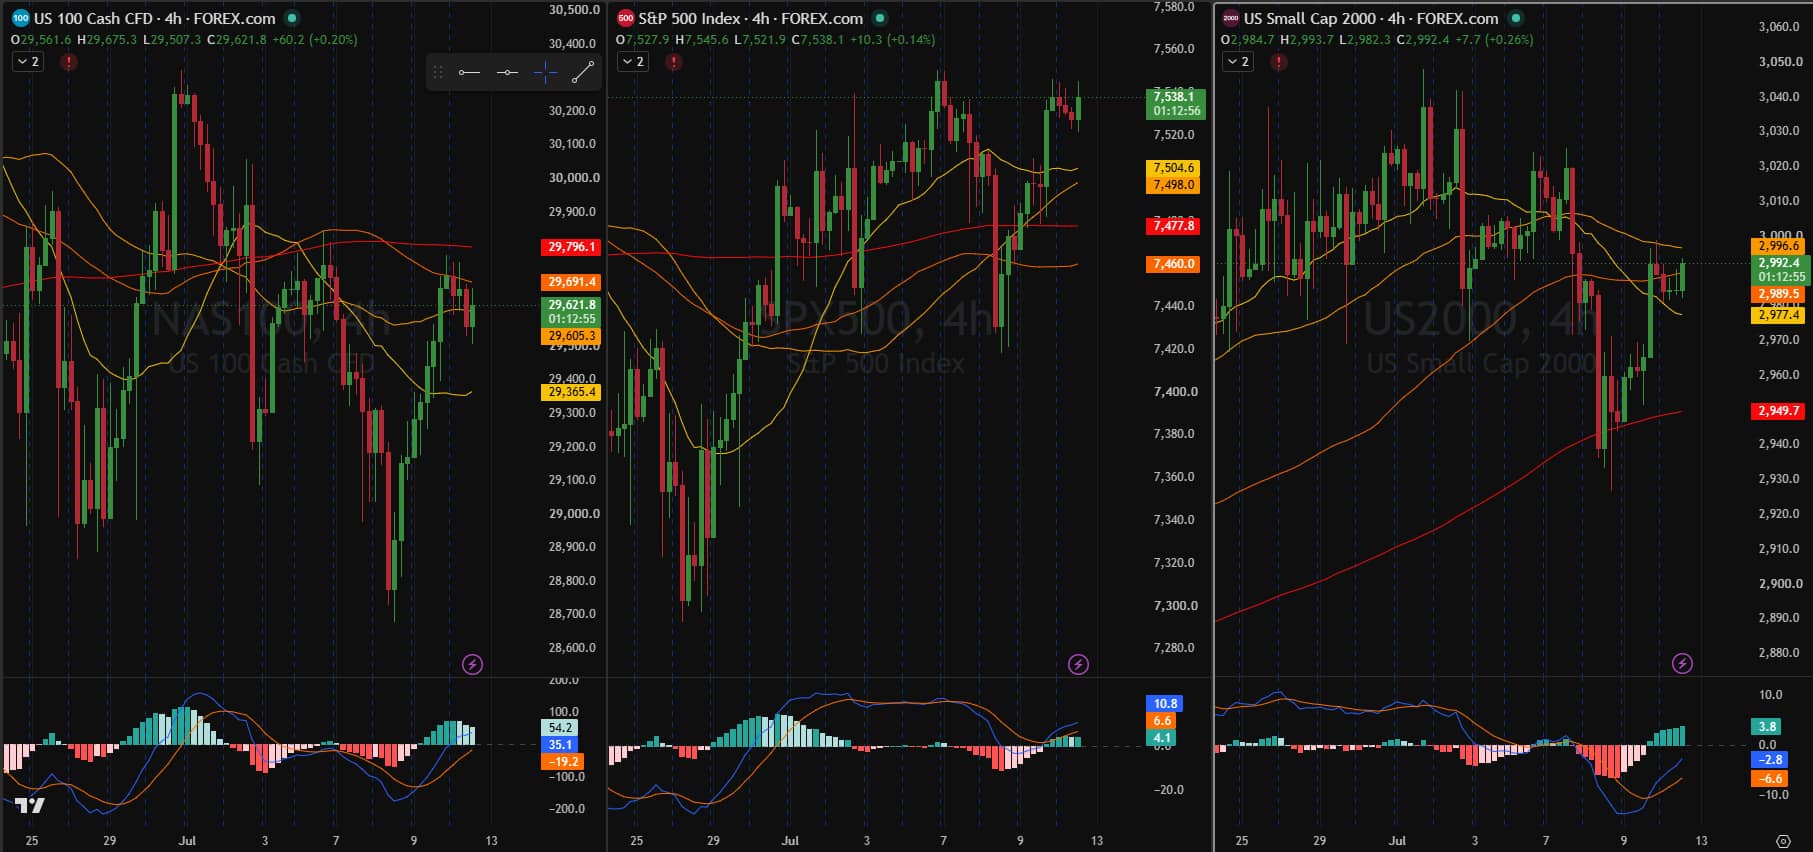Expand the S&P 500 indicator legend

[x=633, y=62]
